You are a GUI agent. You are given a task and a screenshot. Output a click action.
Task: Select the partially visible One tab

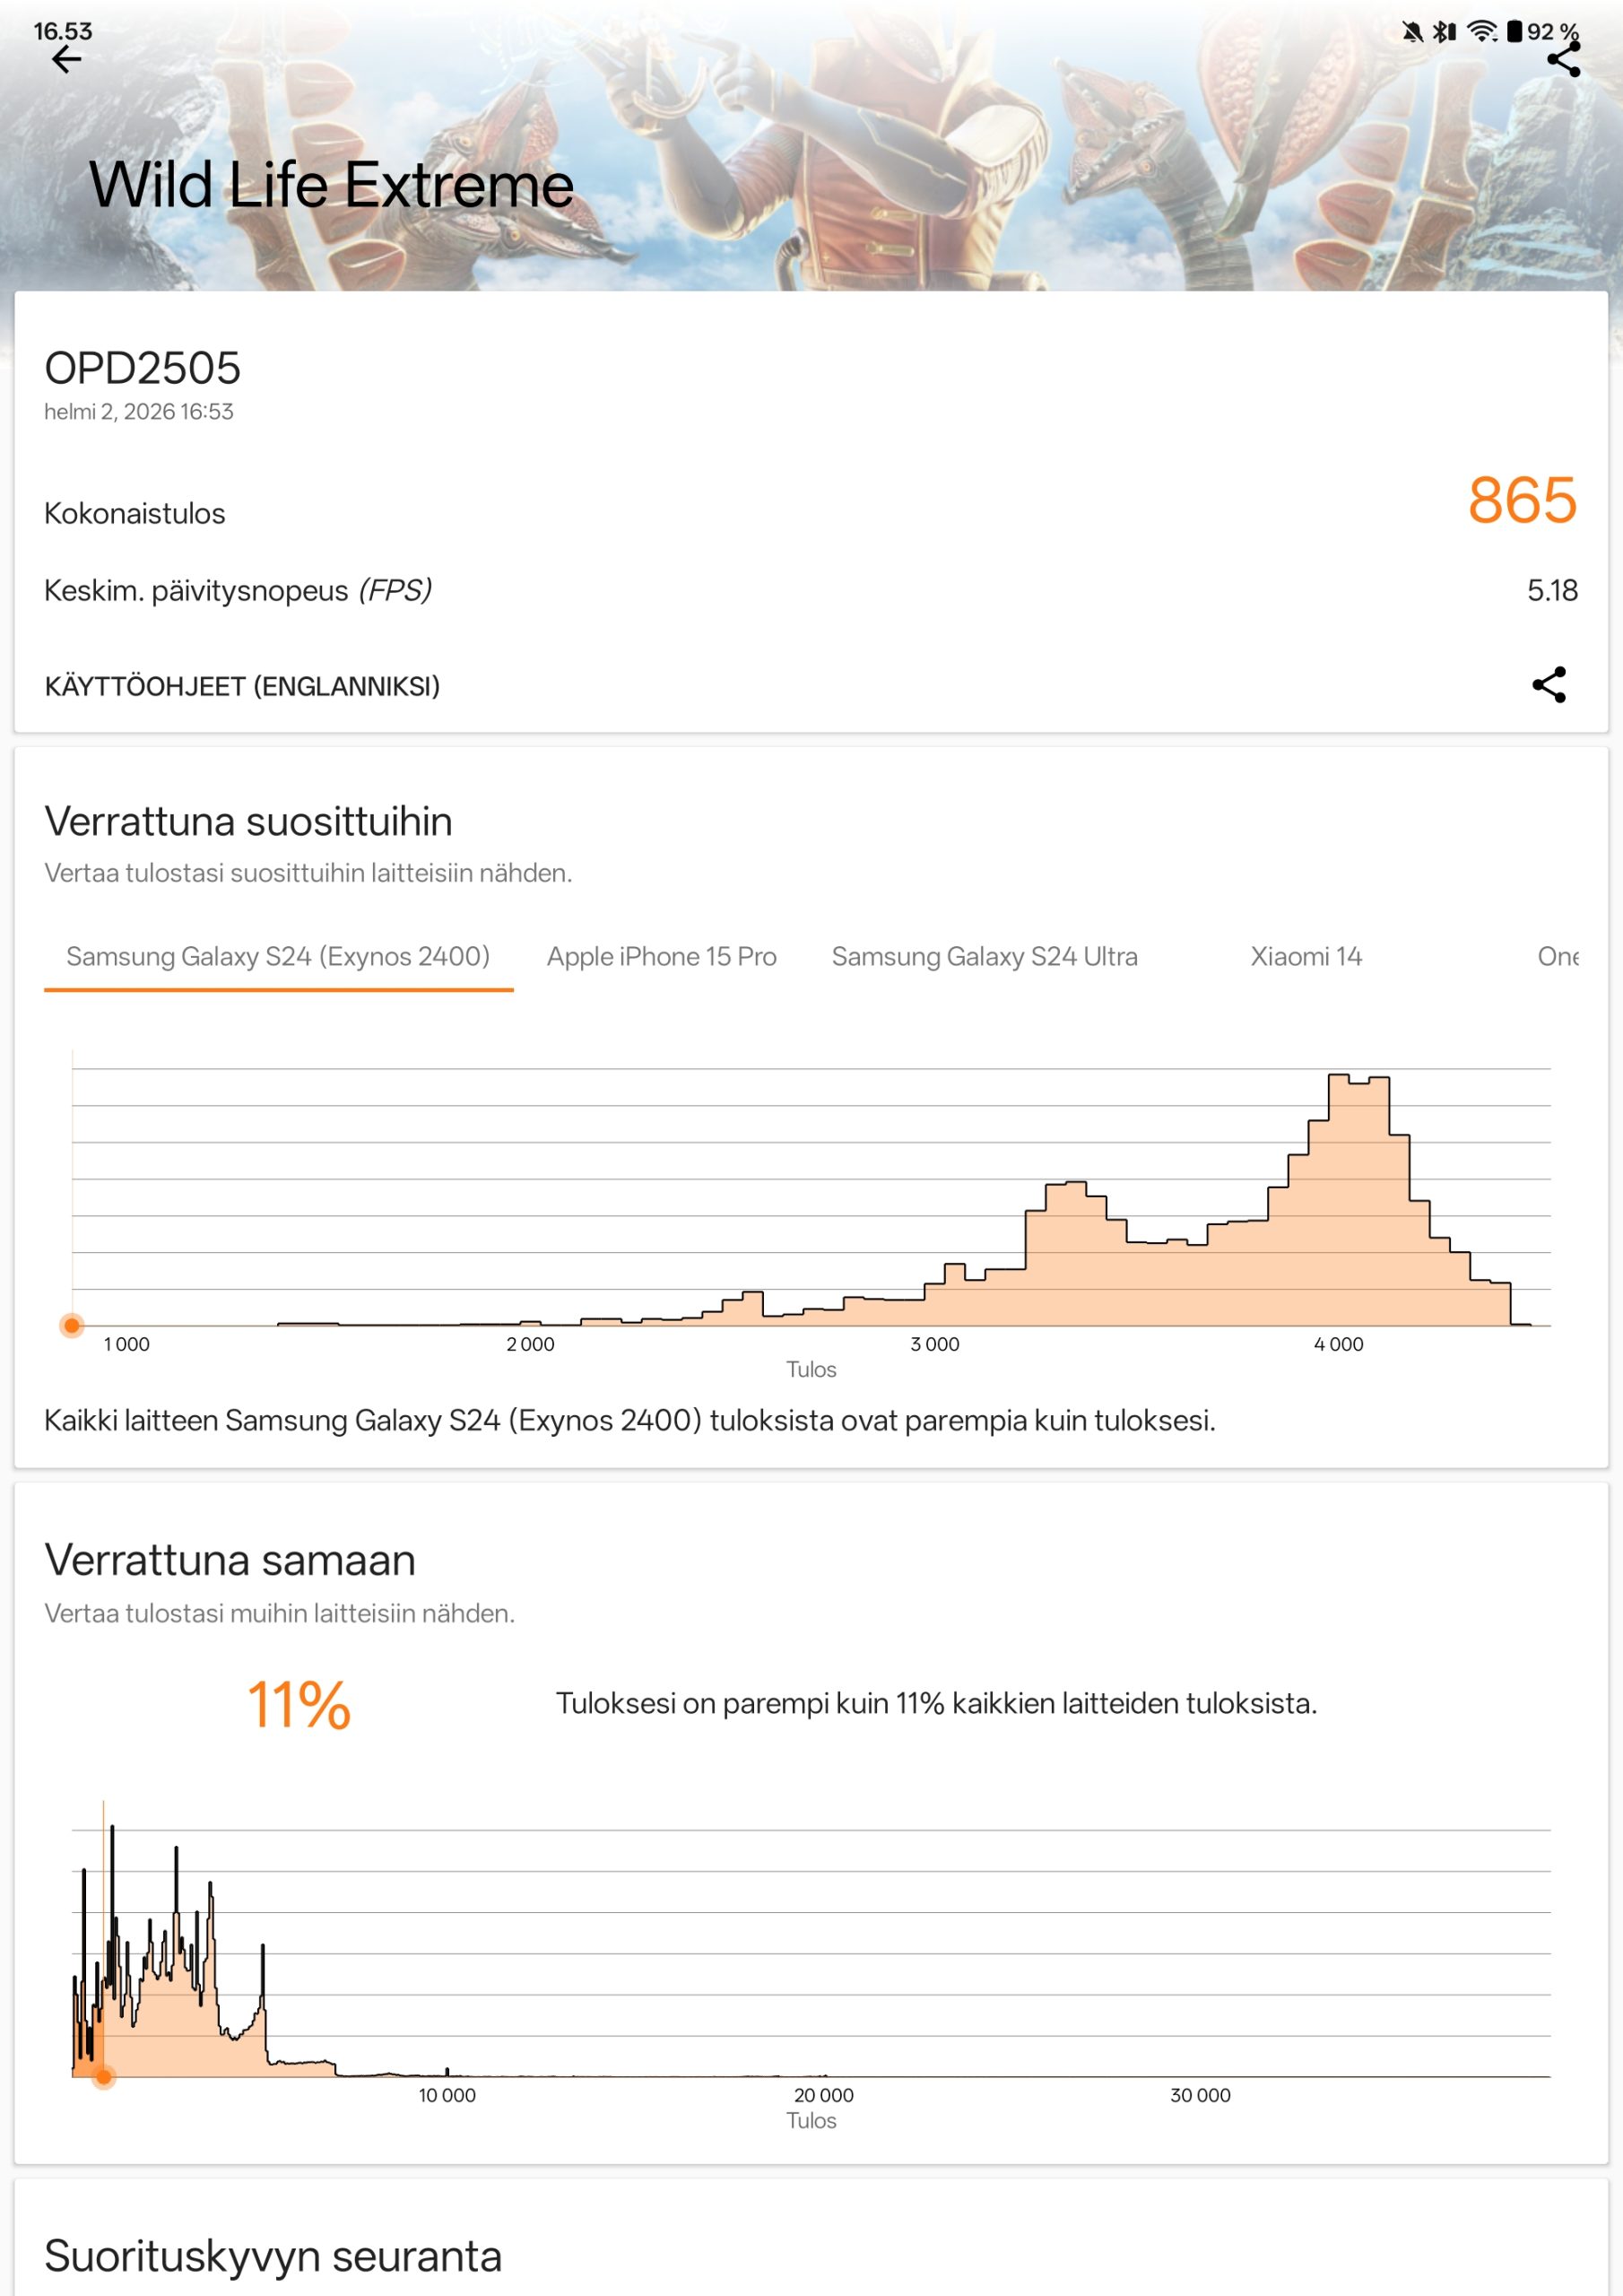pyautogui.click(x=1557, y=957)
